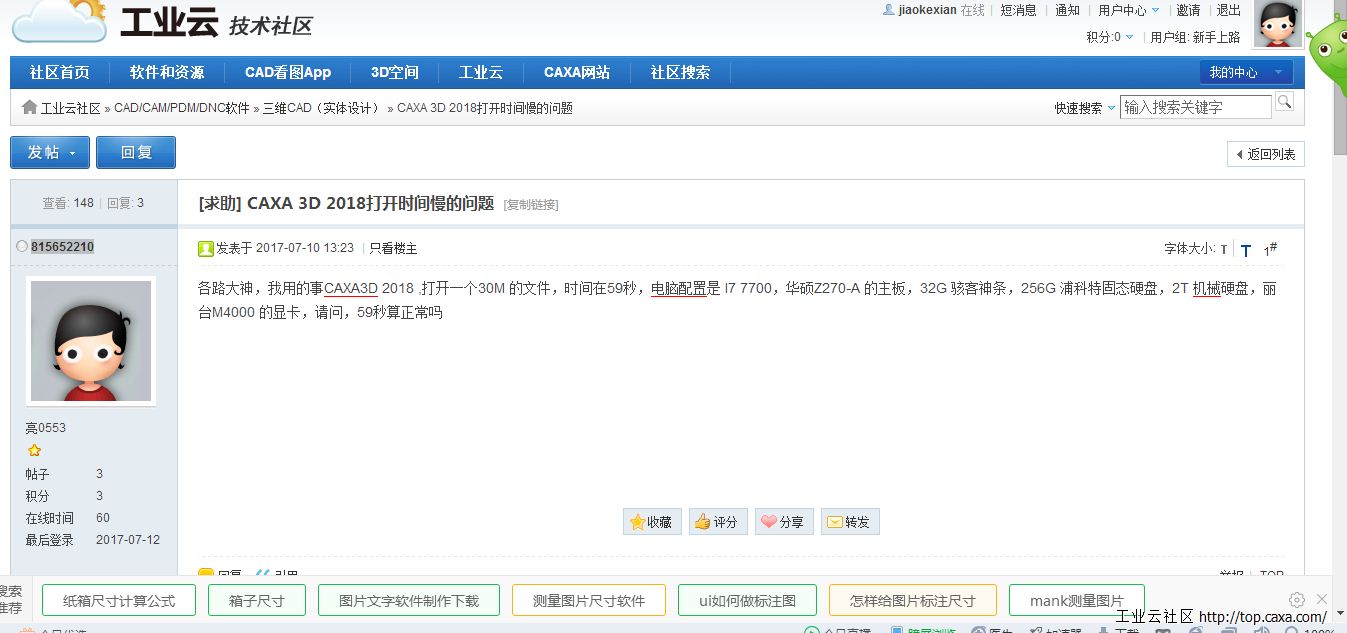The width and height of the screenshot is (1347, 633).
Task: Click the 收藏 star favorite button
Action: point(651,521)
